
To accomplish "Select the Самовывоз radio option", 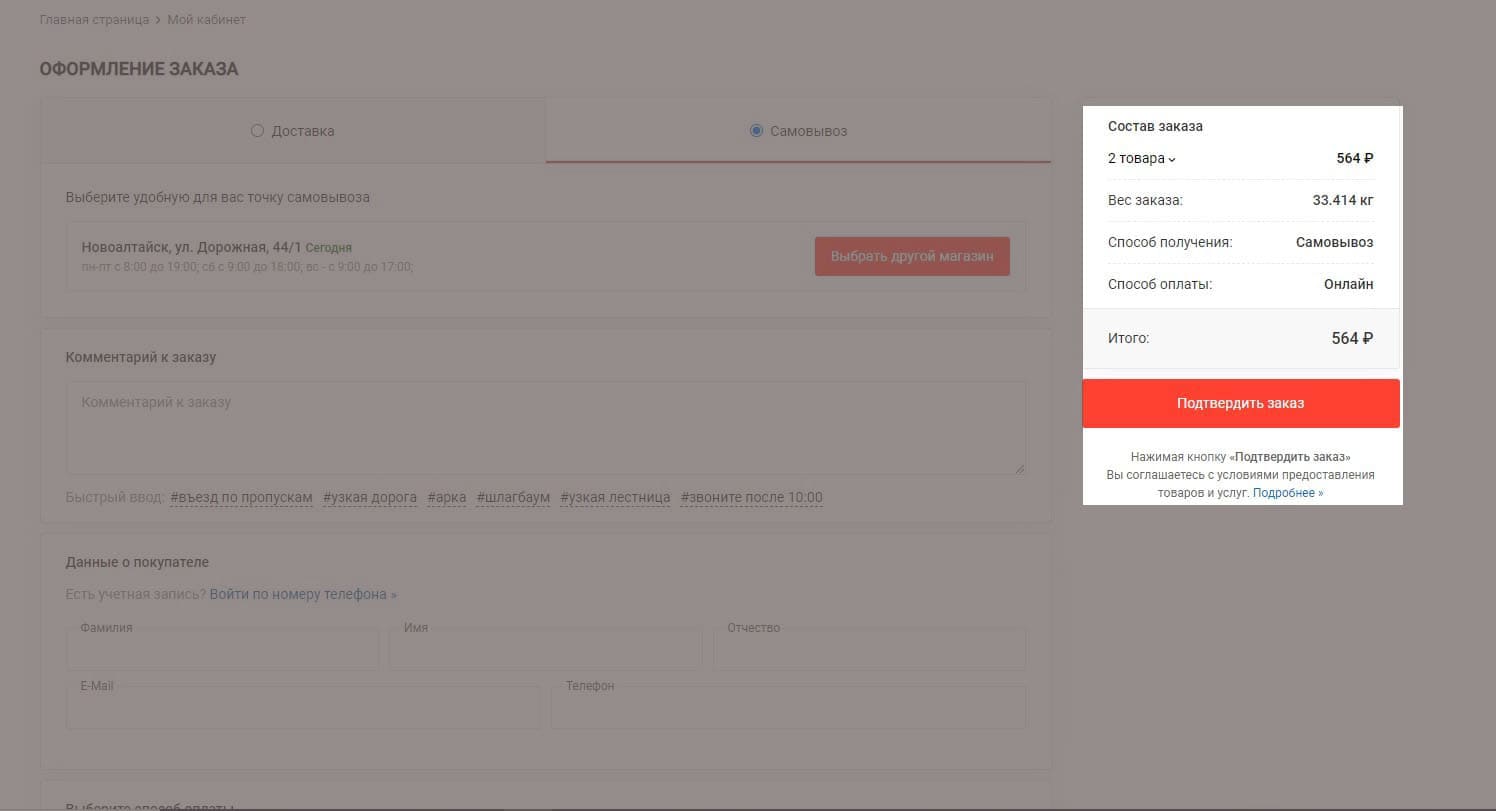I will 756,131.
